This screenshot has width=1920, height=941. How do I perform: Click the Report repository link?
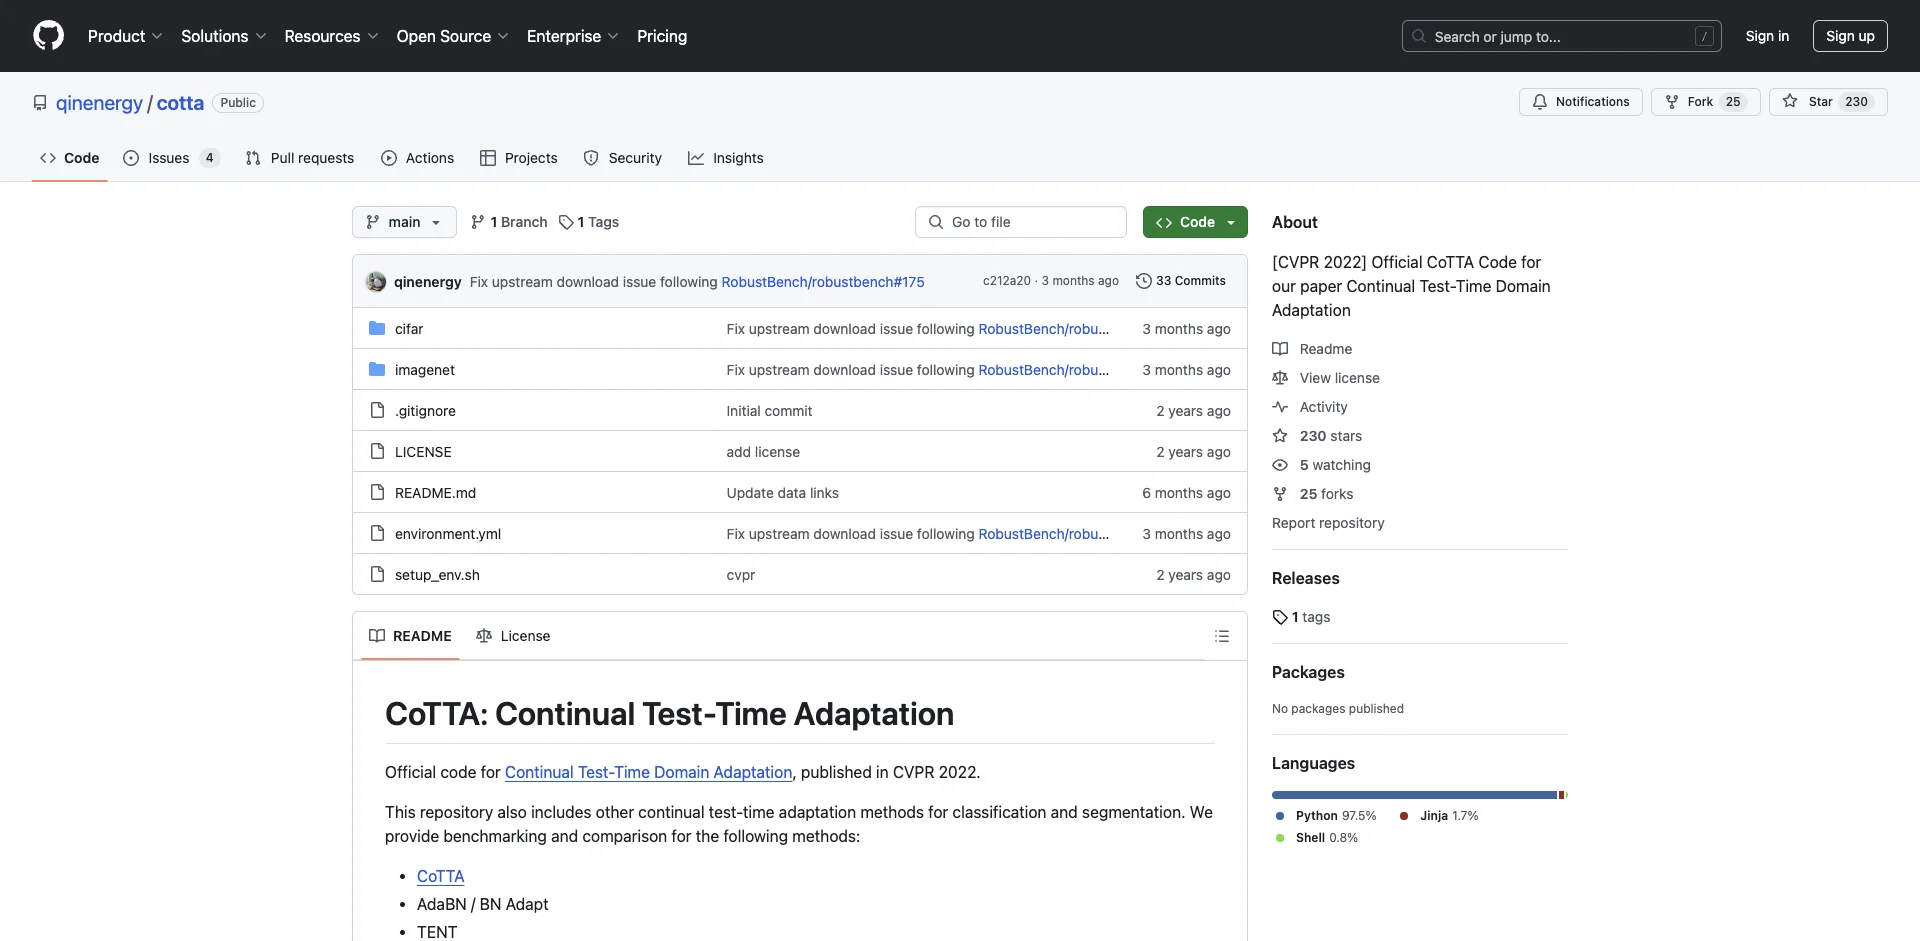(x=1328, y=523)
